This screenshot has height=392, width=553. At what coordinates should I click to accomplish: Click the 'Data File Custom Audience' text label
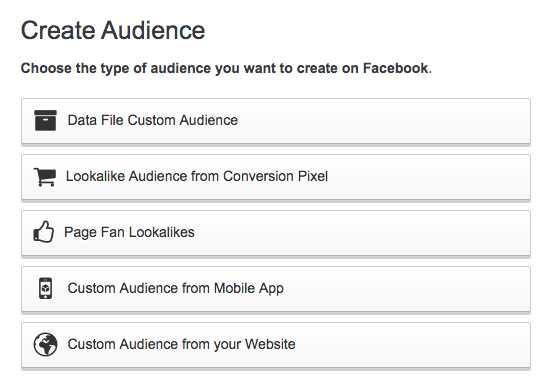click(x=153, y=120)
